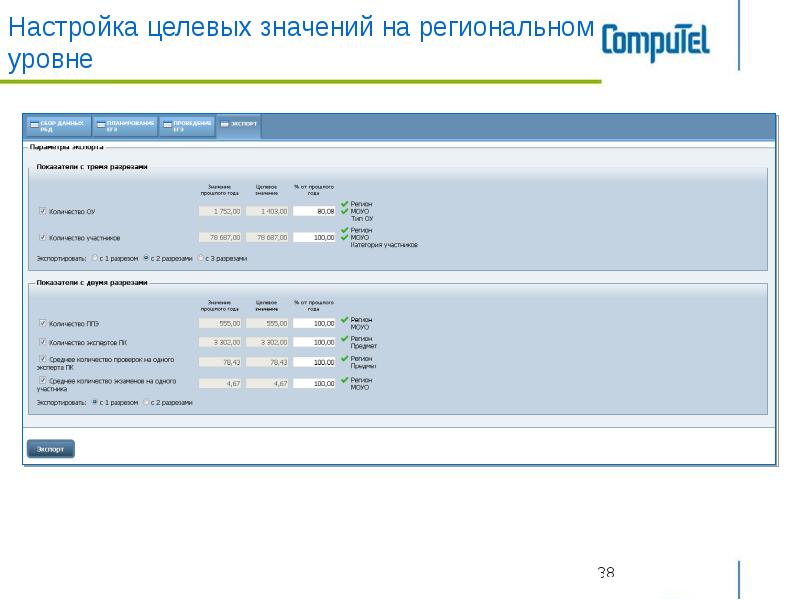Screen dimensions: 800x600
Task: Click the Регион checkmark in экзаменов на одного участника row
Action: tap(344, 380)
